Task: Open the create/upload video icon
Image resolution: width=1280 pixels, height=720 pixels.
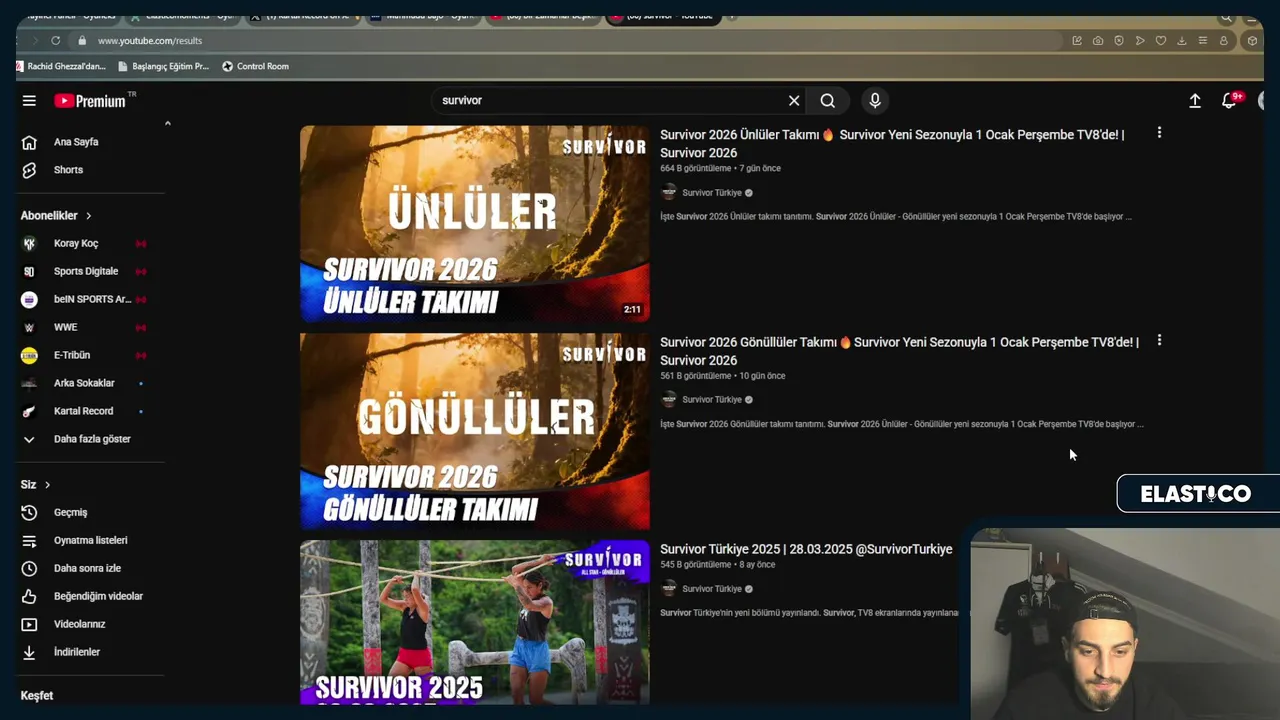Action: [1195, 101]
